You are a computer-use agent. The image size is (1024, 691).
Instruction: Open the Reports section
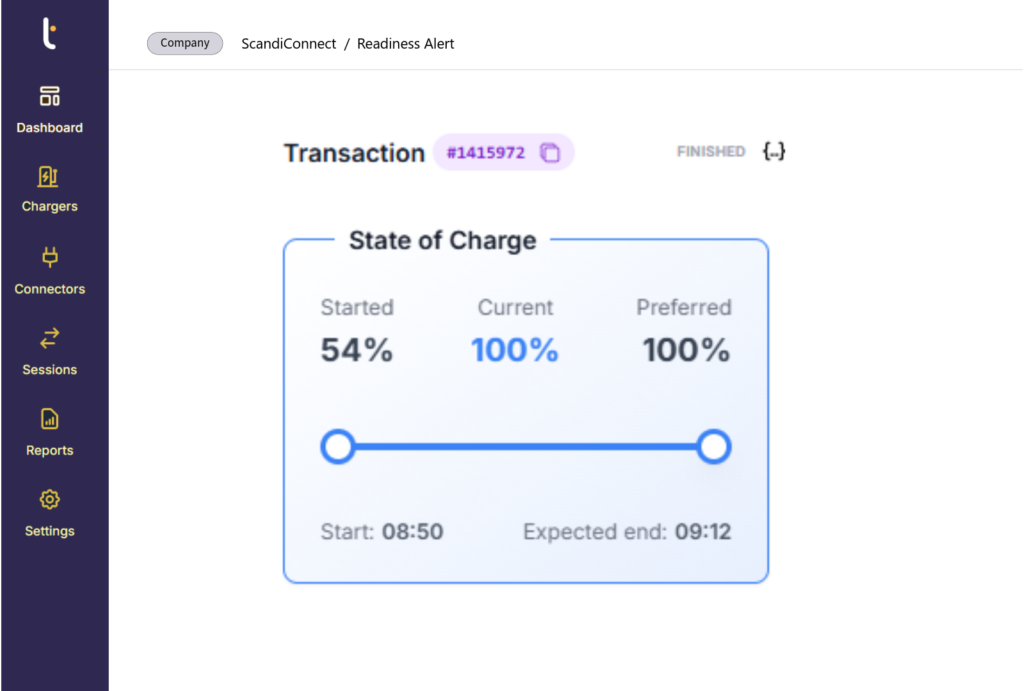[49, 420]
